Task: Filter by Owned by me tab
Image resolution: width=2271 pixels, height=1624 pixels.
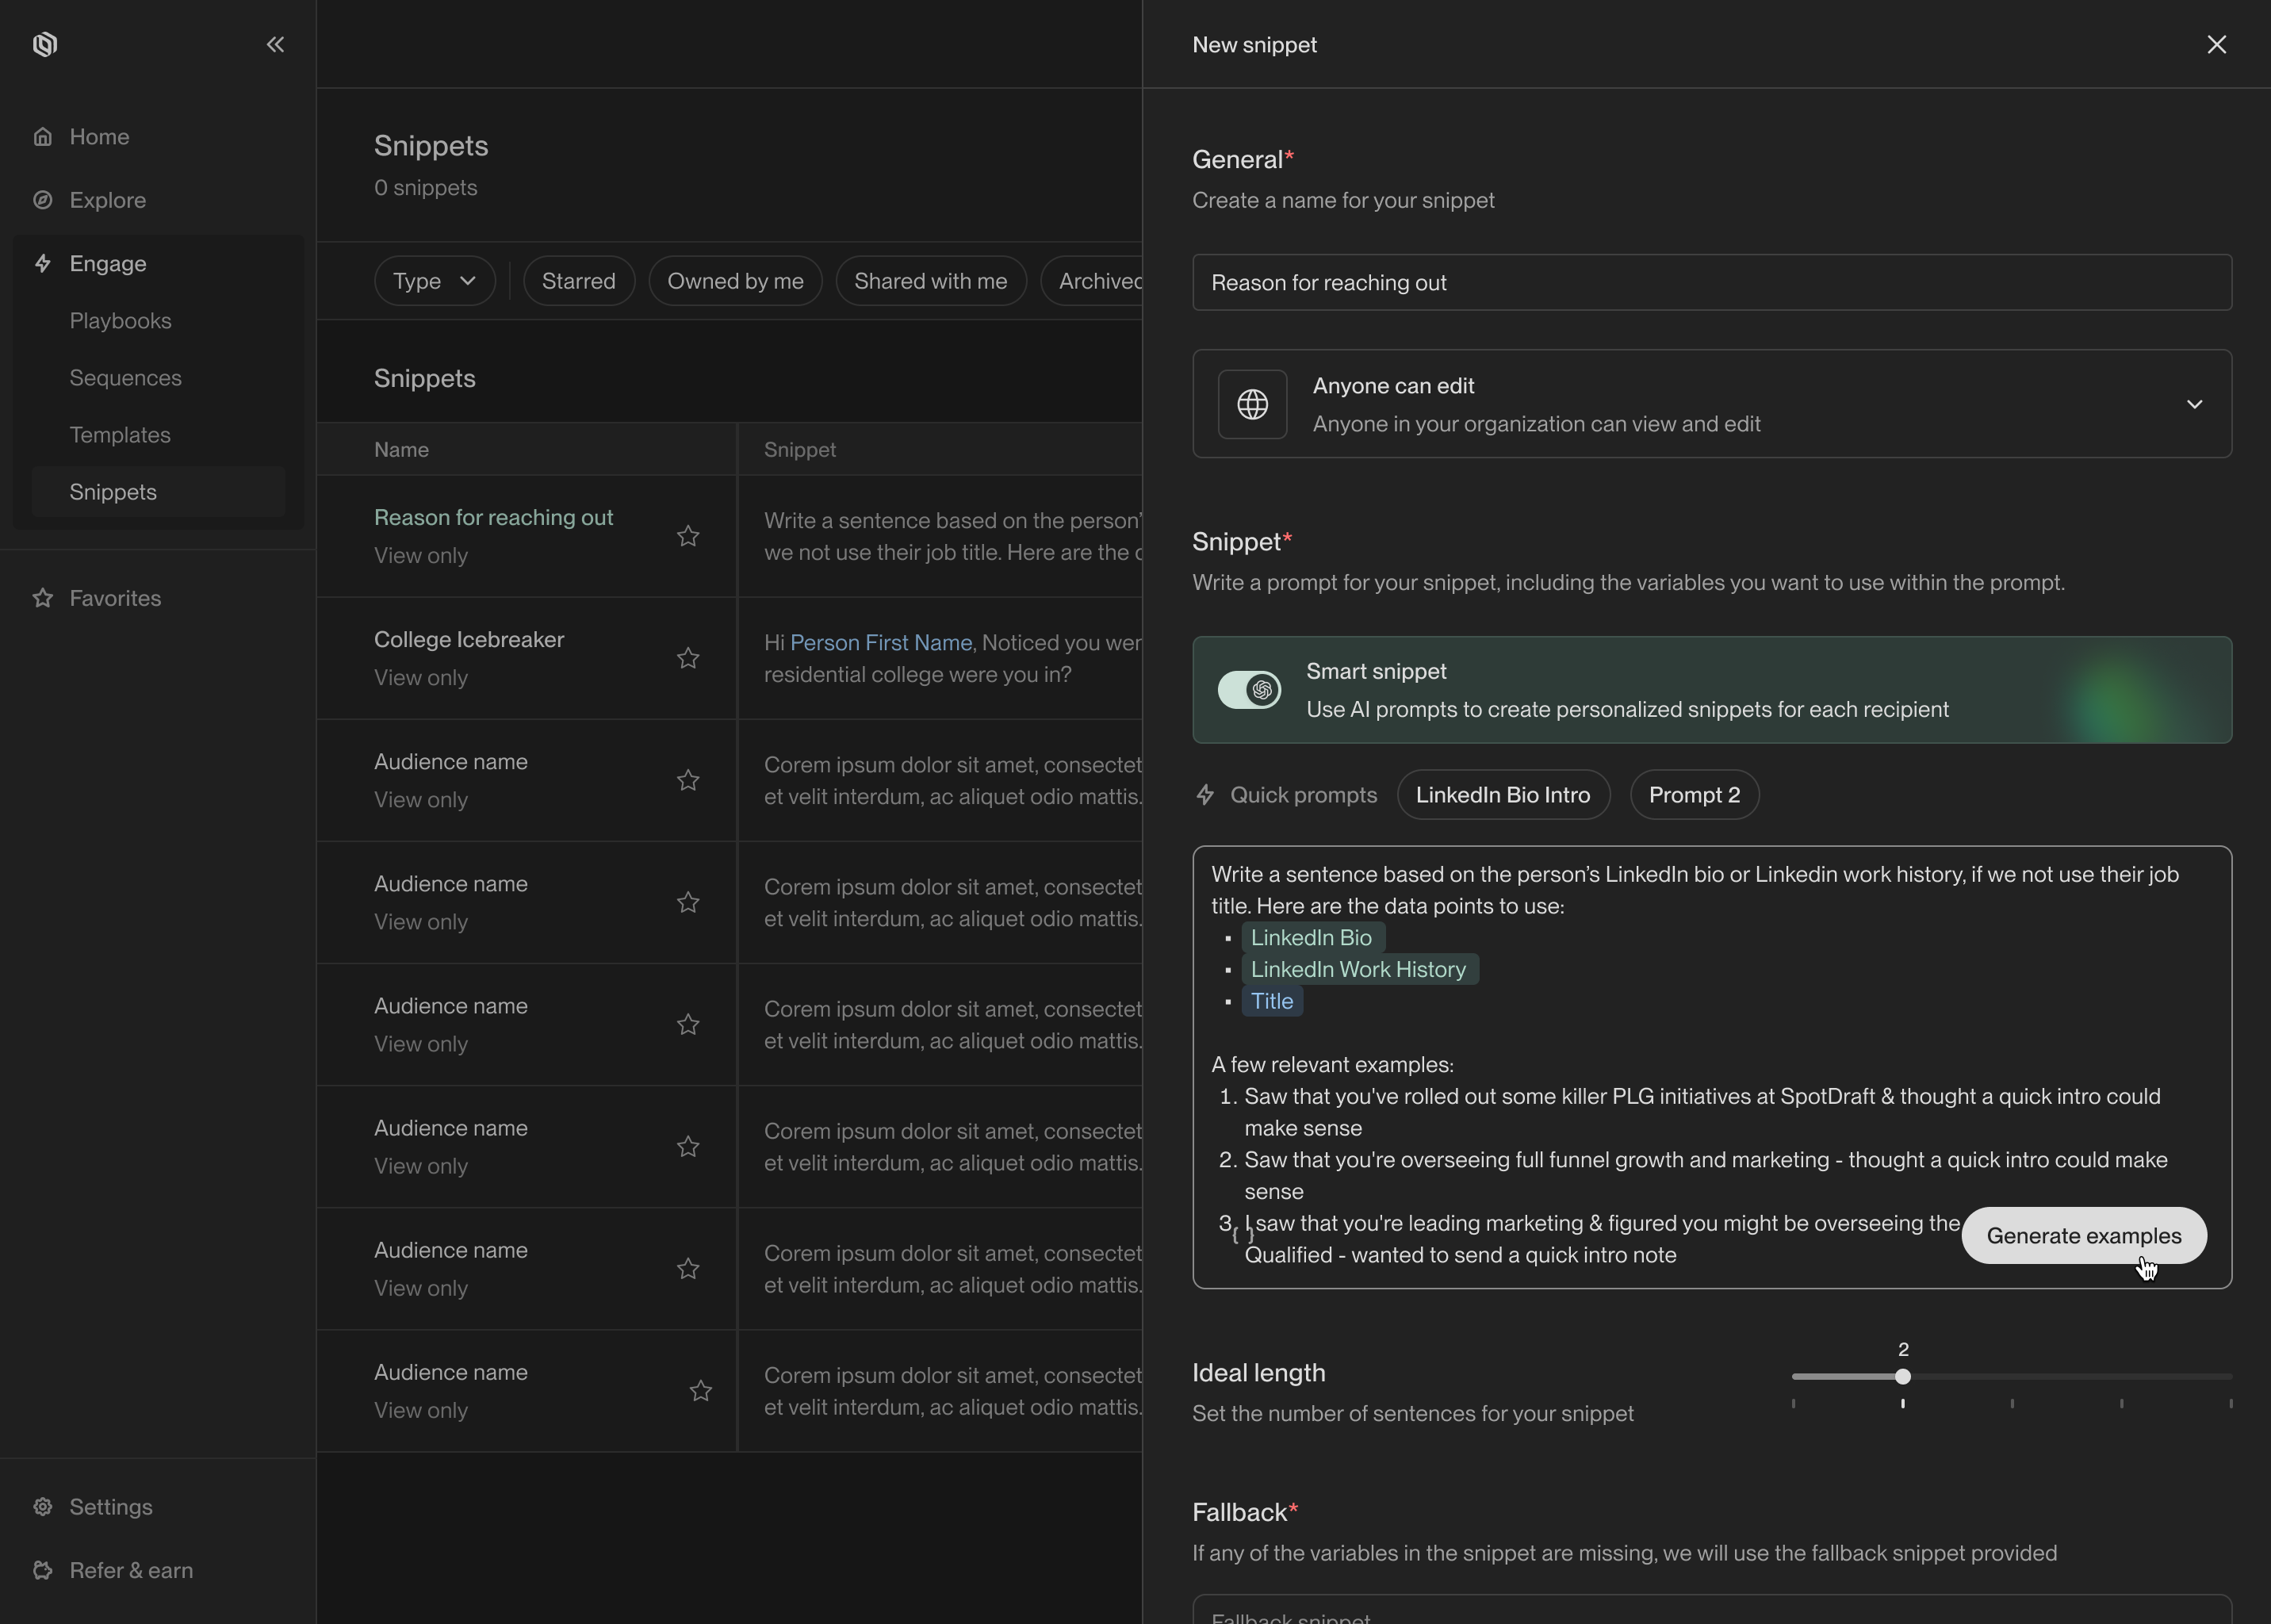Action: pos(735,281)
